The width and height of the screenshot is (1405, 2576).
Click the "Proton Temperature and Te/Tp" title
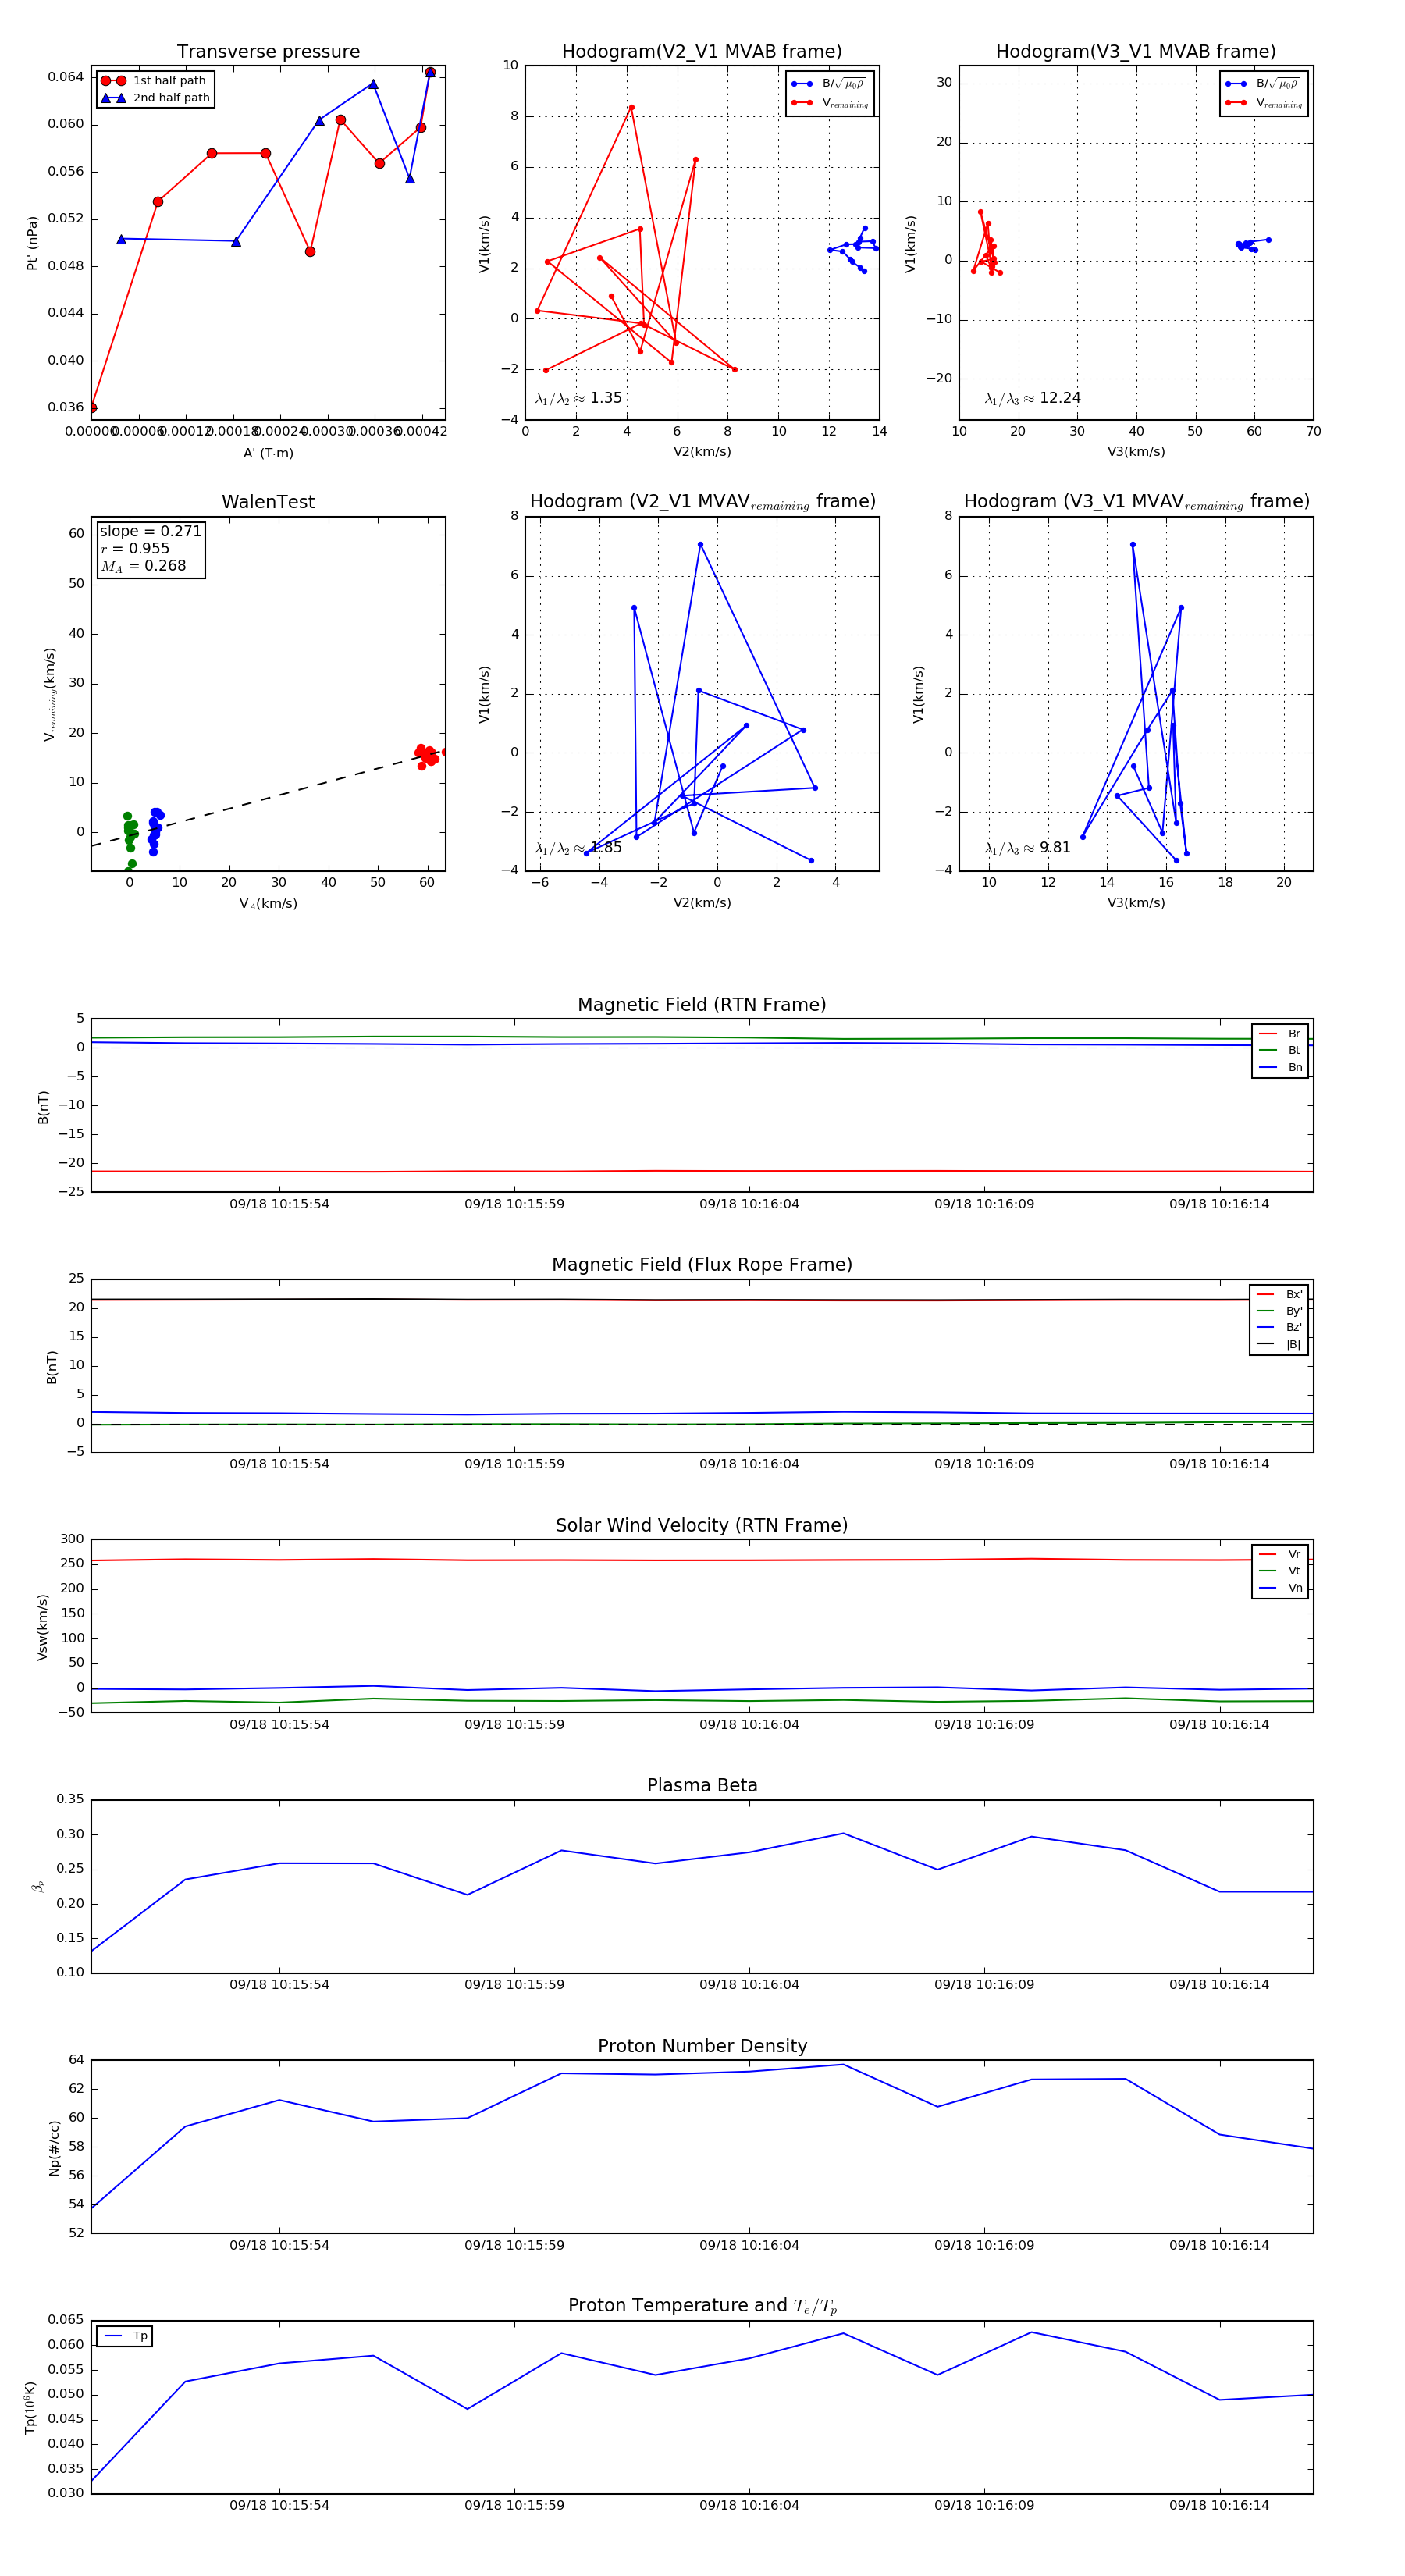(702, 2306)
